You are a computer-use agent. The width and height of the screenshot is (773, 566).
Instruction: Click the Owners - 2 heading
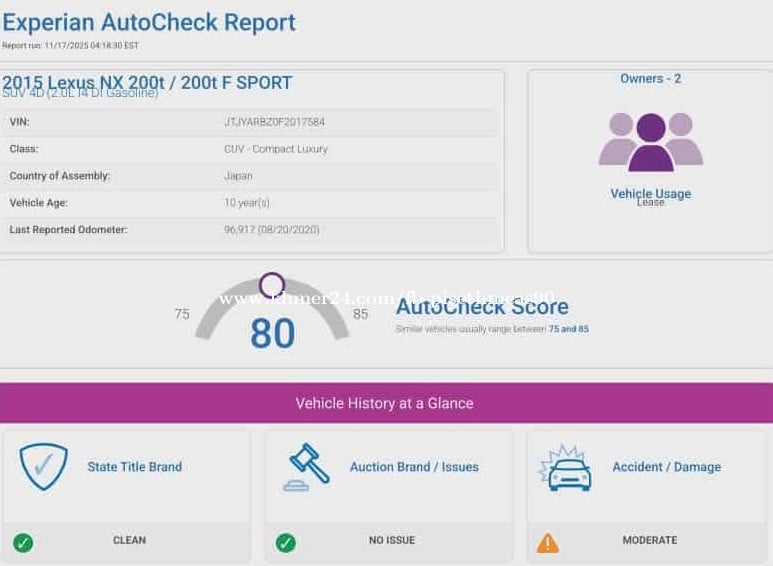650,78
